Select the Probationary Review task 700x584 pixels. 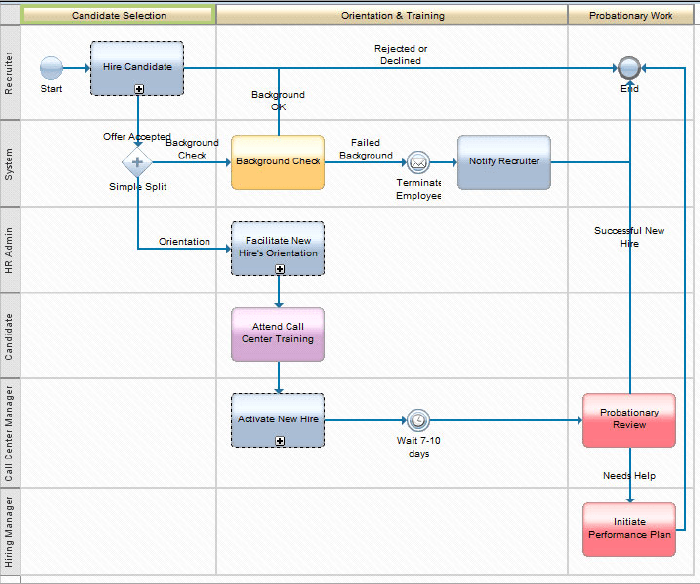[x=629, y=420]
